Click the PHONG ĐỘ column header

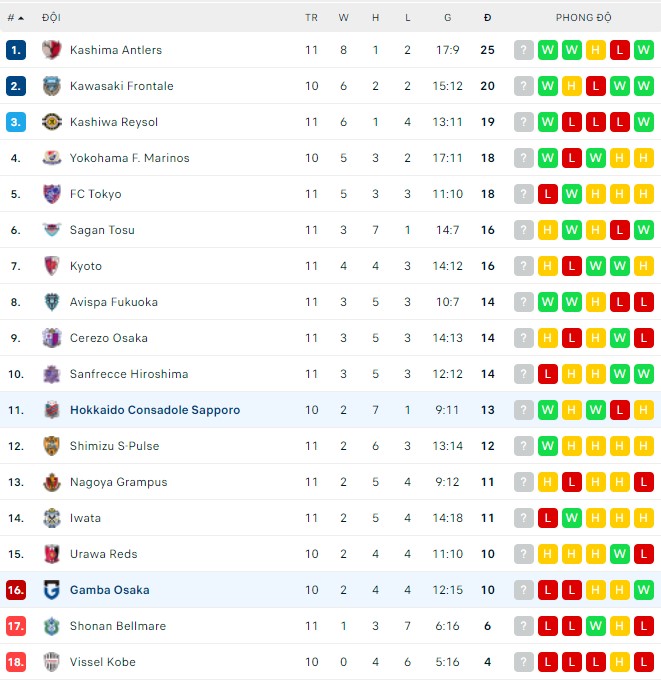click(x=583, y=18)
